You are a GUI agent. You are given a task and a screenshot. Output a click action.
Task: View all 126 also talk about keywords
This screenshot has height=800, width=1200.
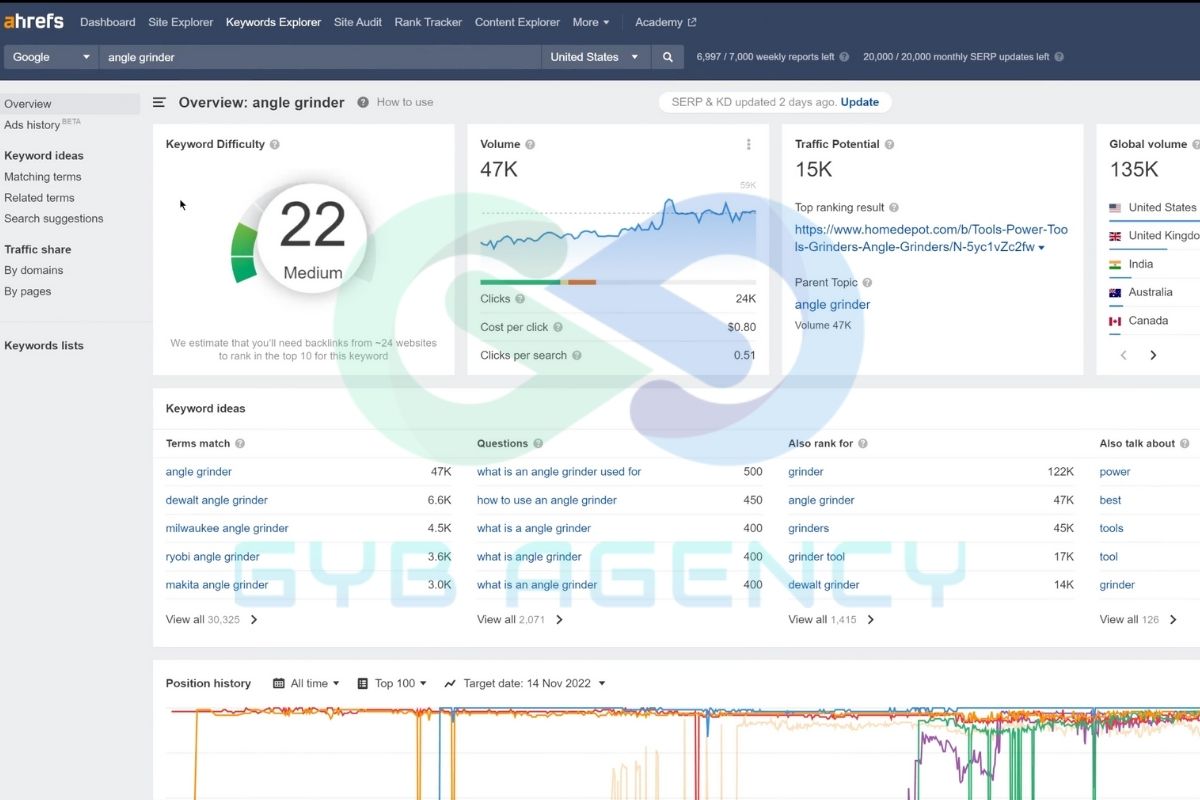point(1139,620)
